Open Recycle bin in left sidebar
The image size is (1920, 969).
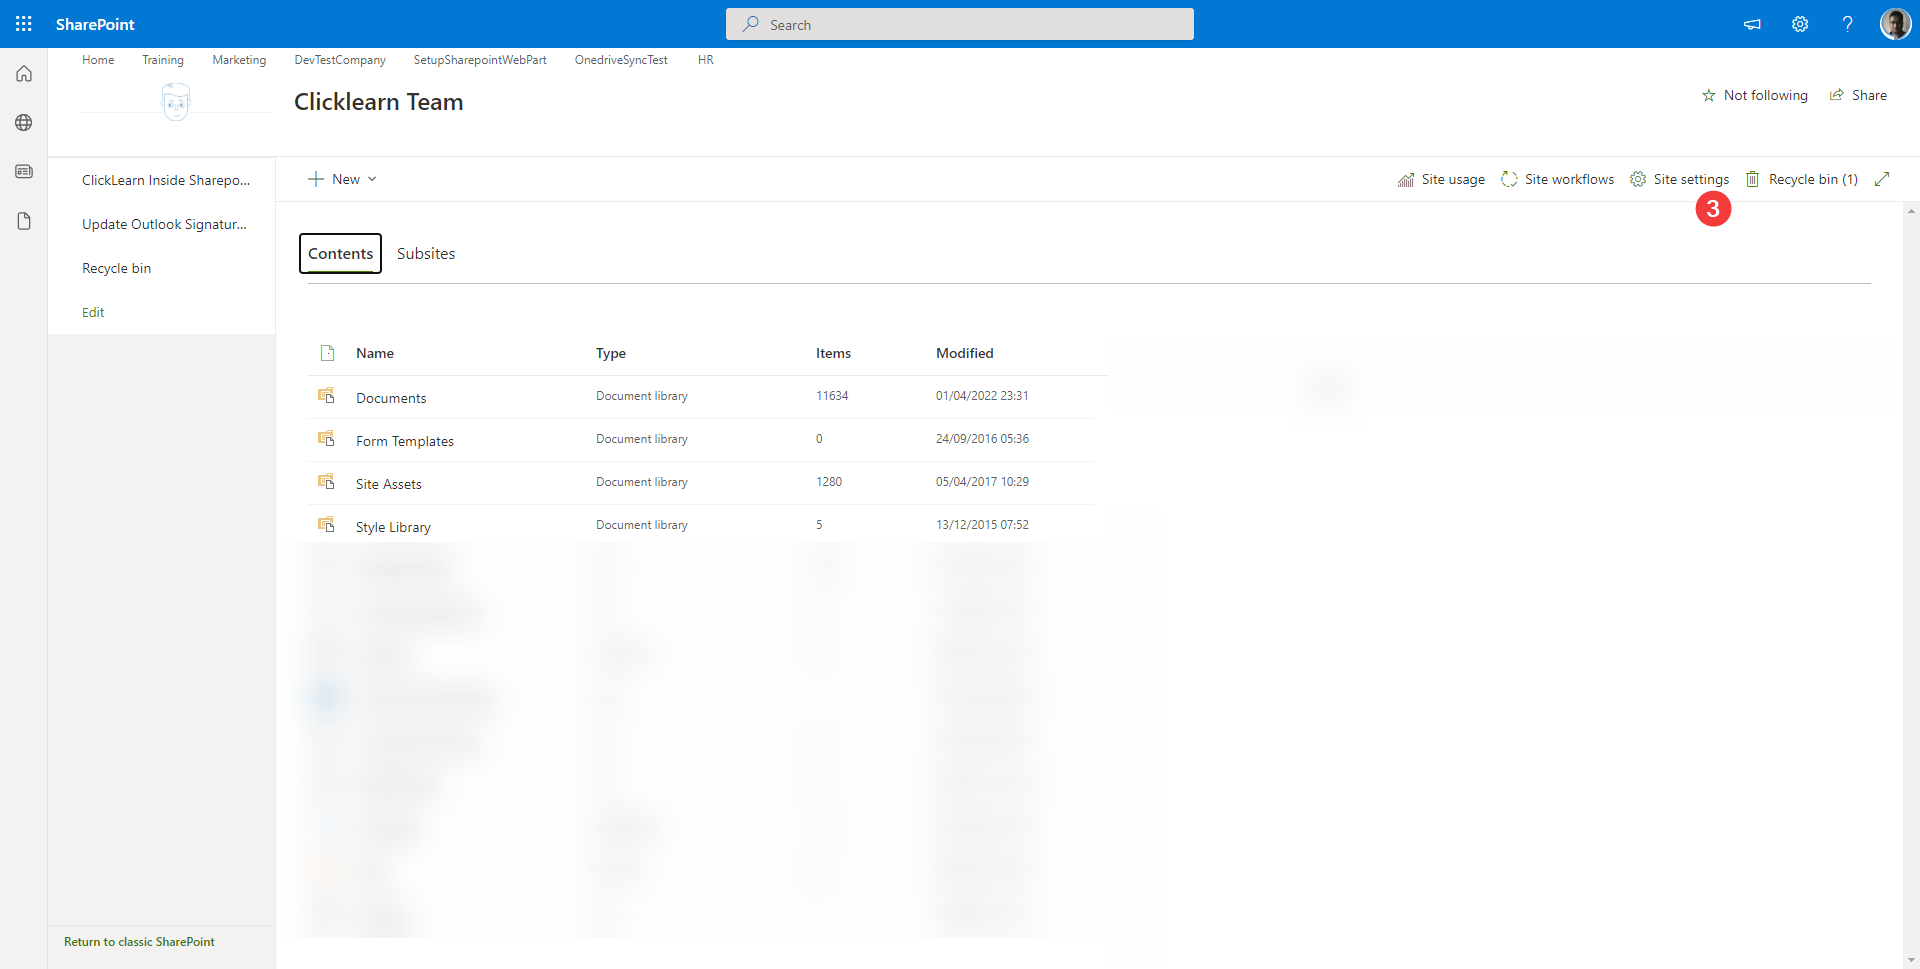click(117, 268)
